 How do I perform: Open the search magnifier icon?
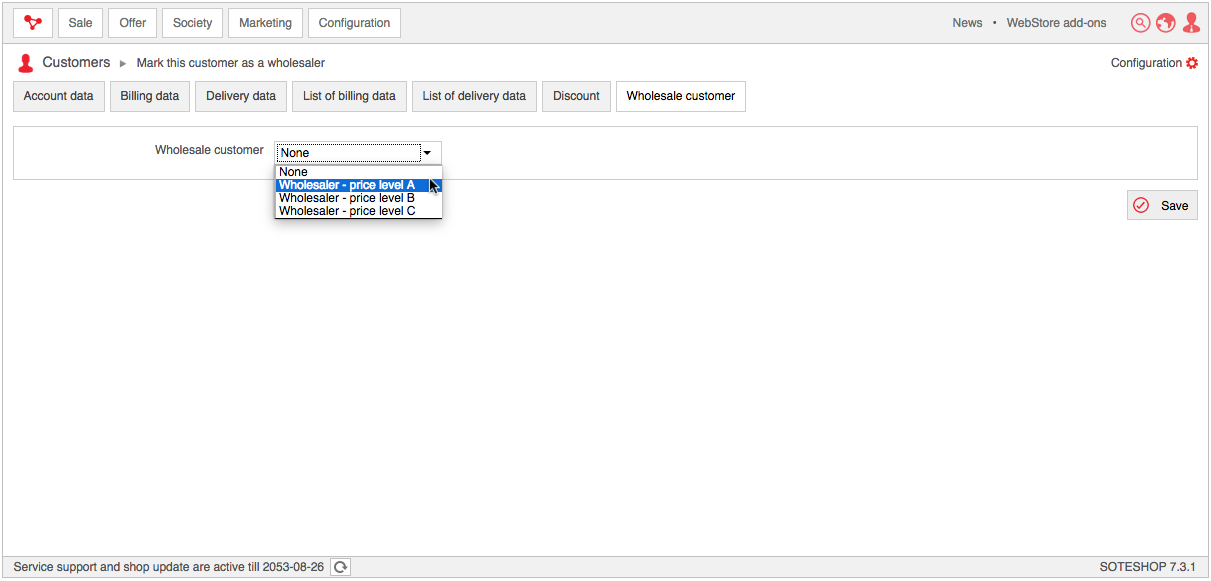click(x=1140, y=23)
